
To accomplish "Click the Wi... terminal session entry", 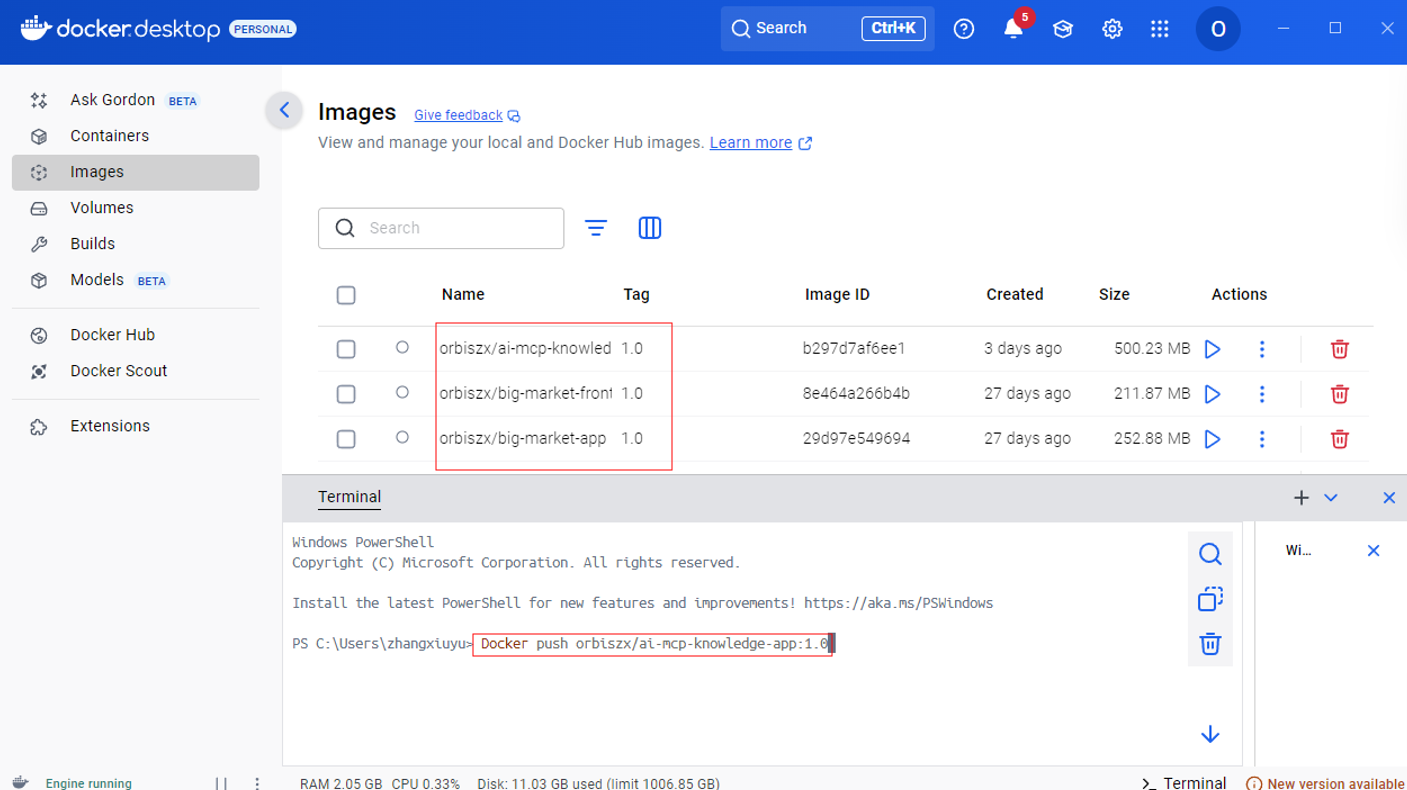I will coord(1299,551).
